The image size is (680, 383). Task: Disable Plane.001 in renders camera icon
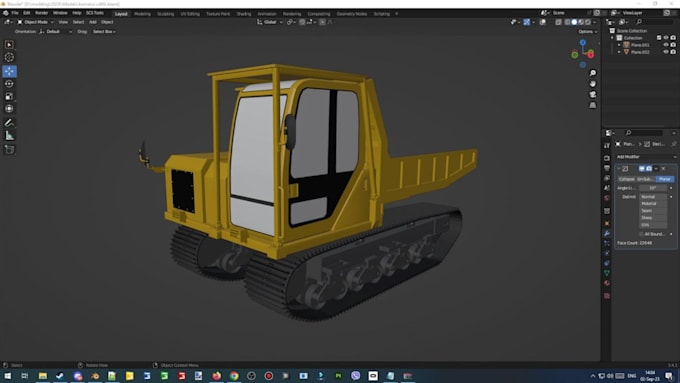pos(673,45)
